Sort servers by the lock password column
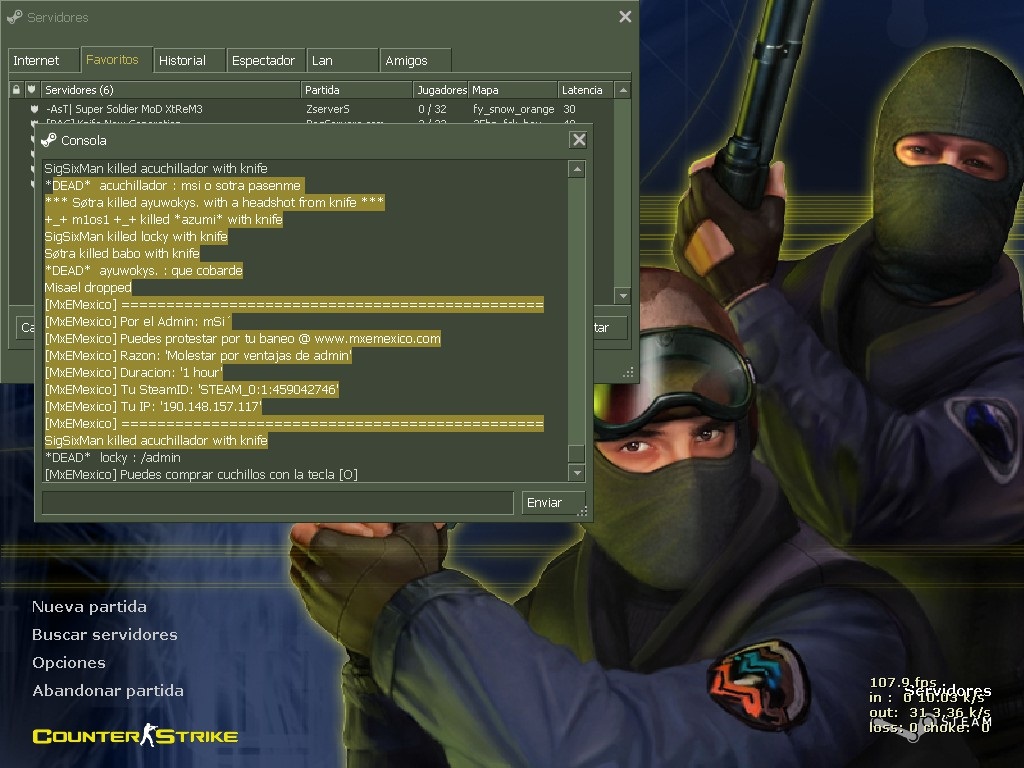Image resolution: width=1024 pixels, height=768 pixels. tap(16, 89)
